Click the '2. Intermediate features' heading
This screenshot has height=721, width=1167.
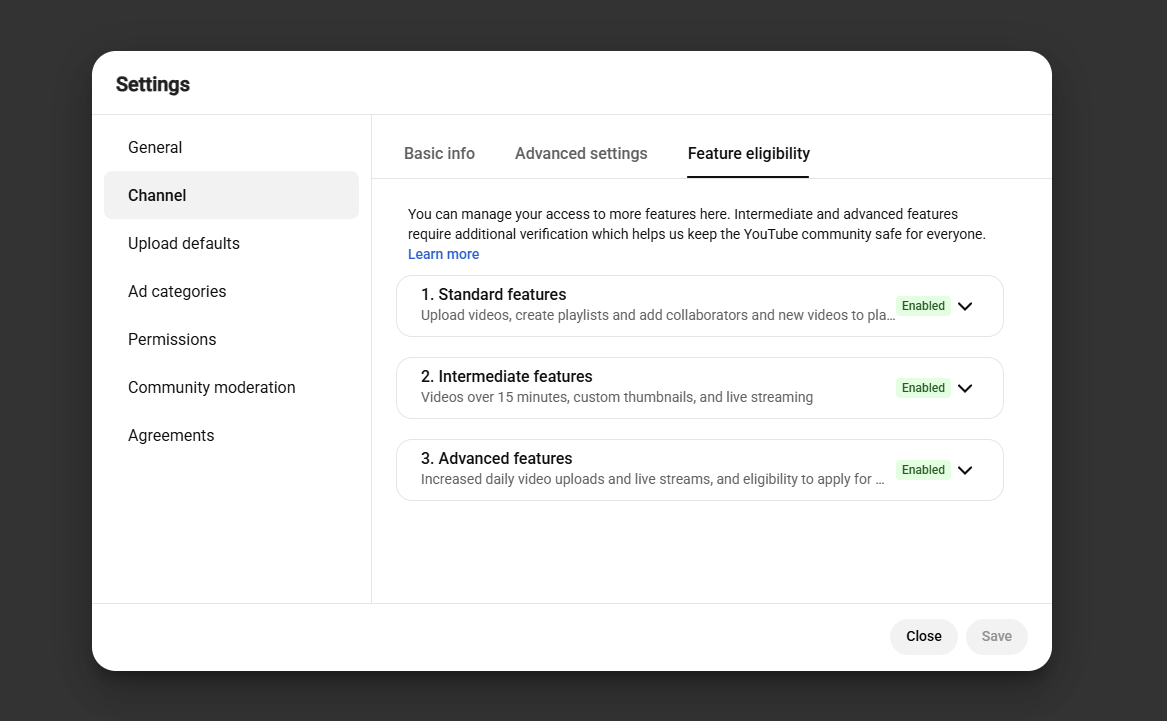tap(507, 376)
